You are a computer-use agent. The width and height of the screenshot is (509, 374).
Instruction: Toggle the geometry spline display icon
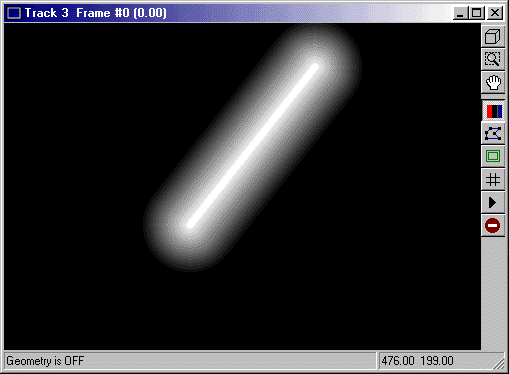point(493,134)
